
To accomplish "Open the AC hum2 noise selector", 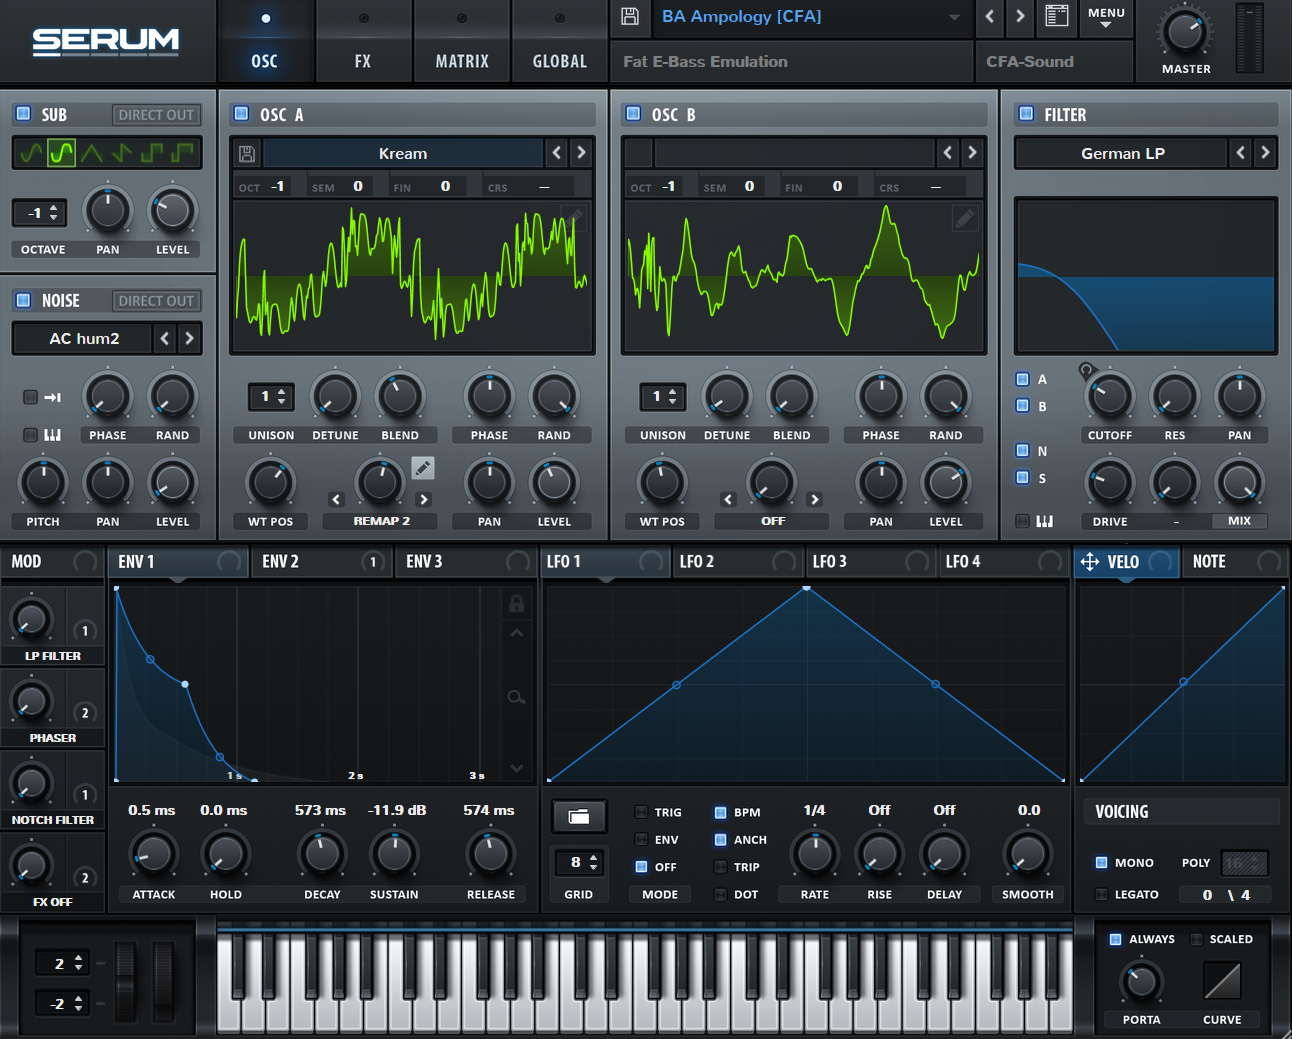I will tap(84, 339).
